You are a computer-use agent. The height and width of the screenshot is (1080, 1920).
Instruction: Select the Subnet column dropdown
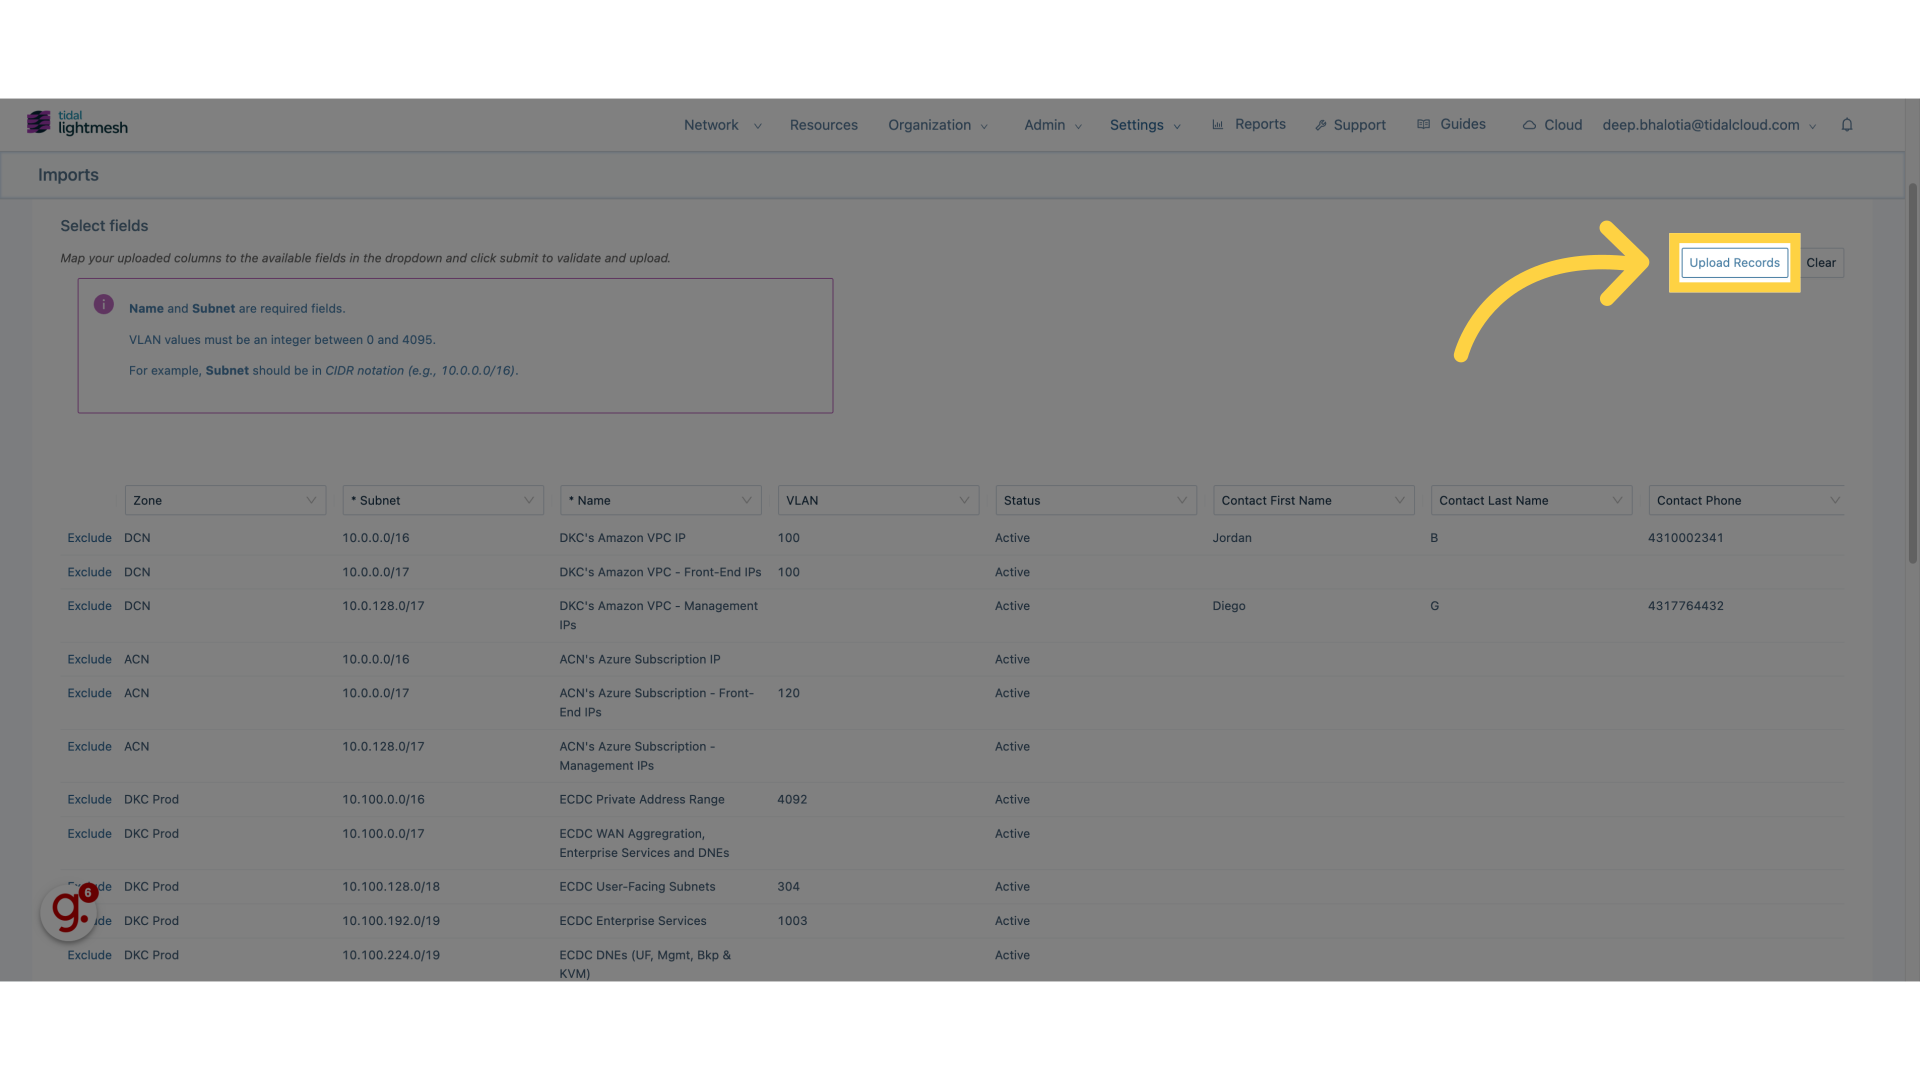[x=443, y=500]
